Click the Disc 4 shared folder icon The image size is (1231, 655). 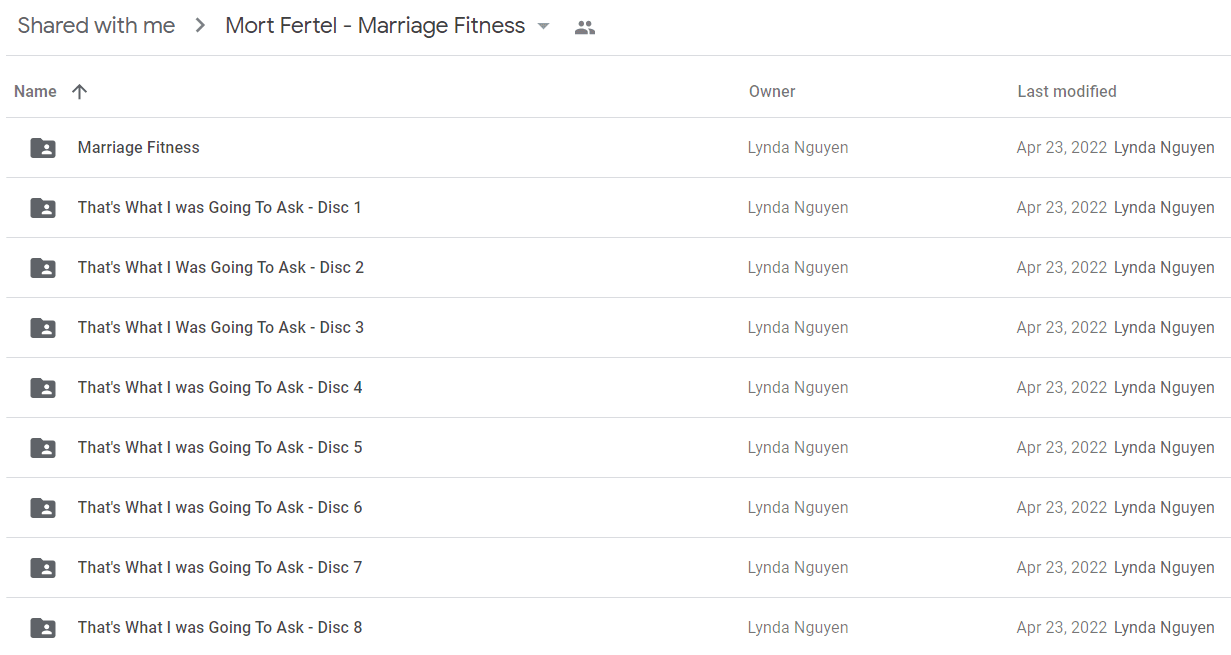pyautogui.click(x=43, y=388)
